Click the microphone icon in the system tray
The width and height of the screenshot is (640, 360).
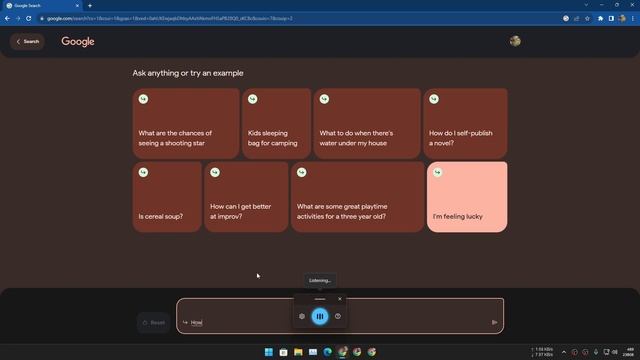(x=596, y=352)
